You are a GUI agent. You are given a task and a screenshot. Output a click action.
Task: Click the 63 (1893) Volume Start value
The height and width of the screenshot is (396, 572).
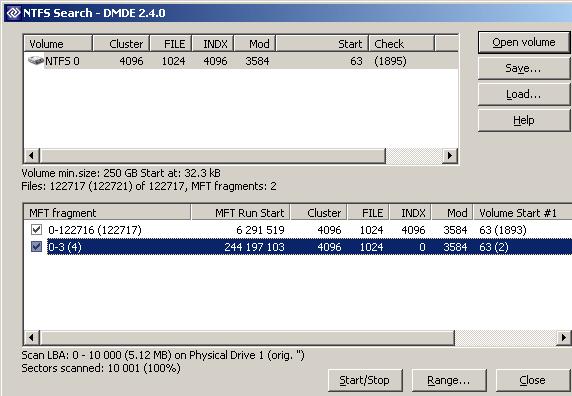(x=503, y=230)
